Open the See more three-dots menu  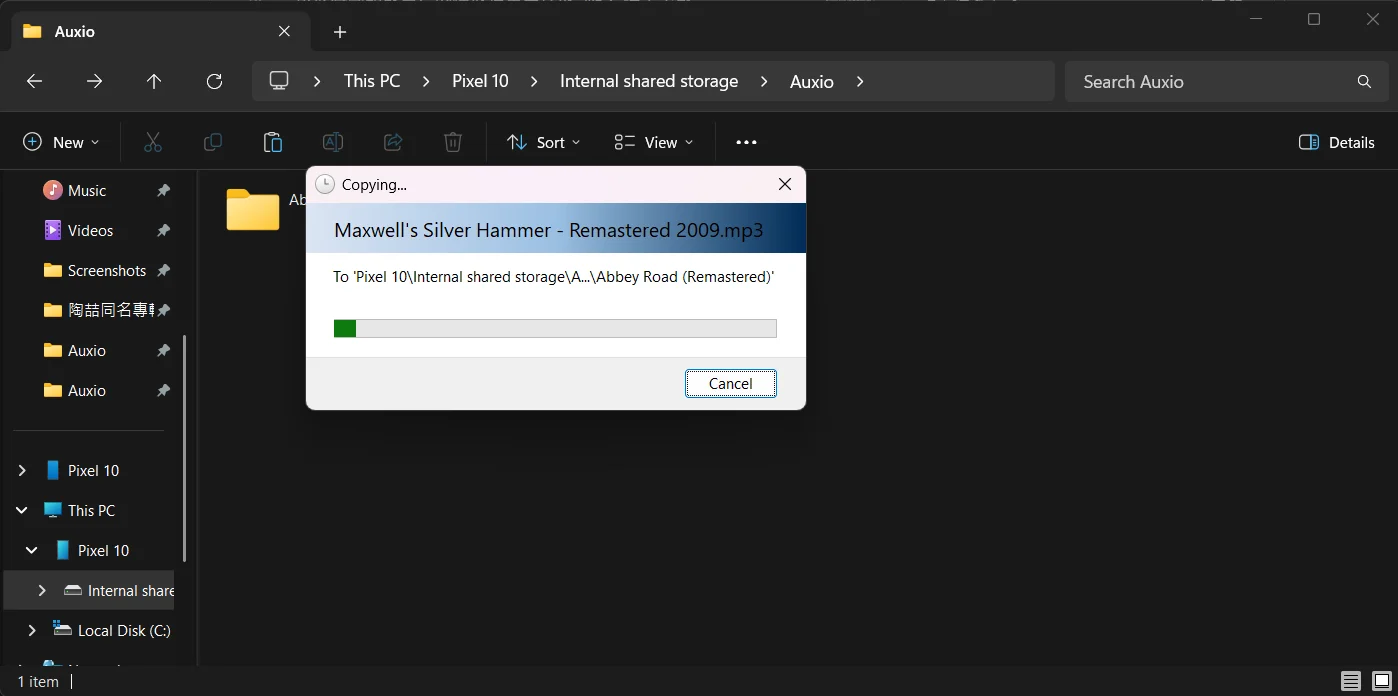coord(746,142)
